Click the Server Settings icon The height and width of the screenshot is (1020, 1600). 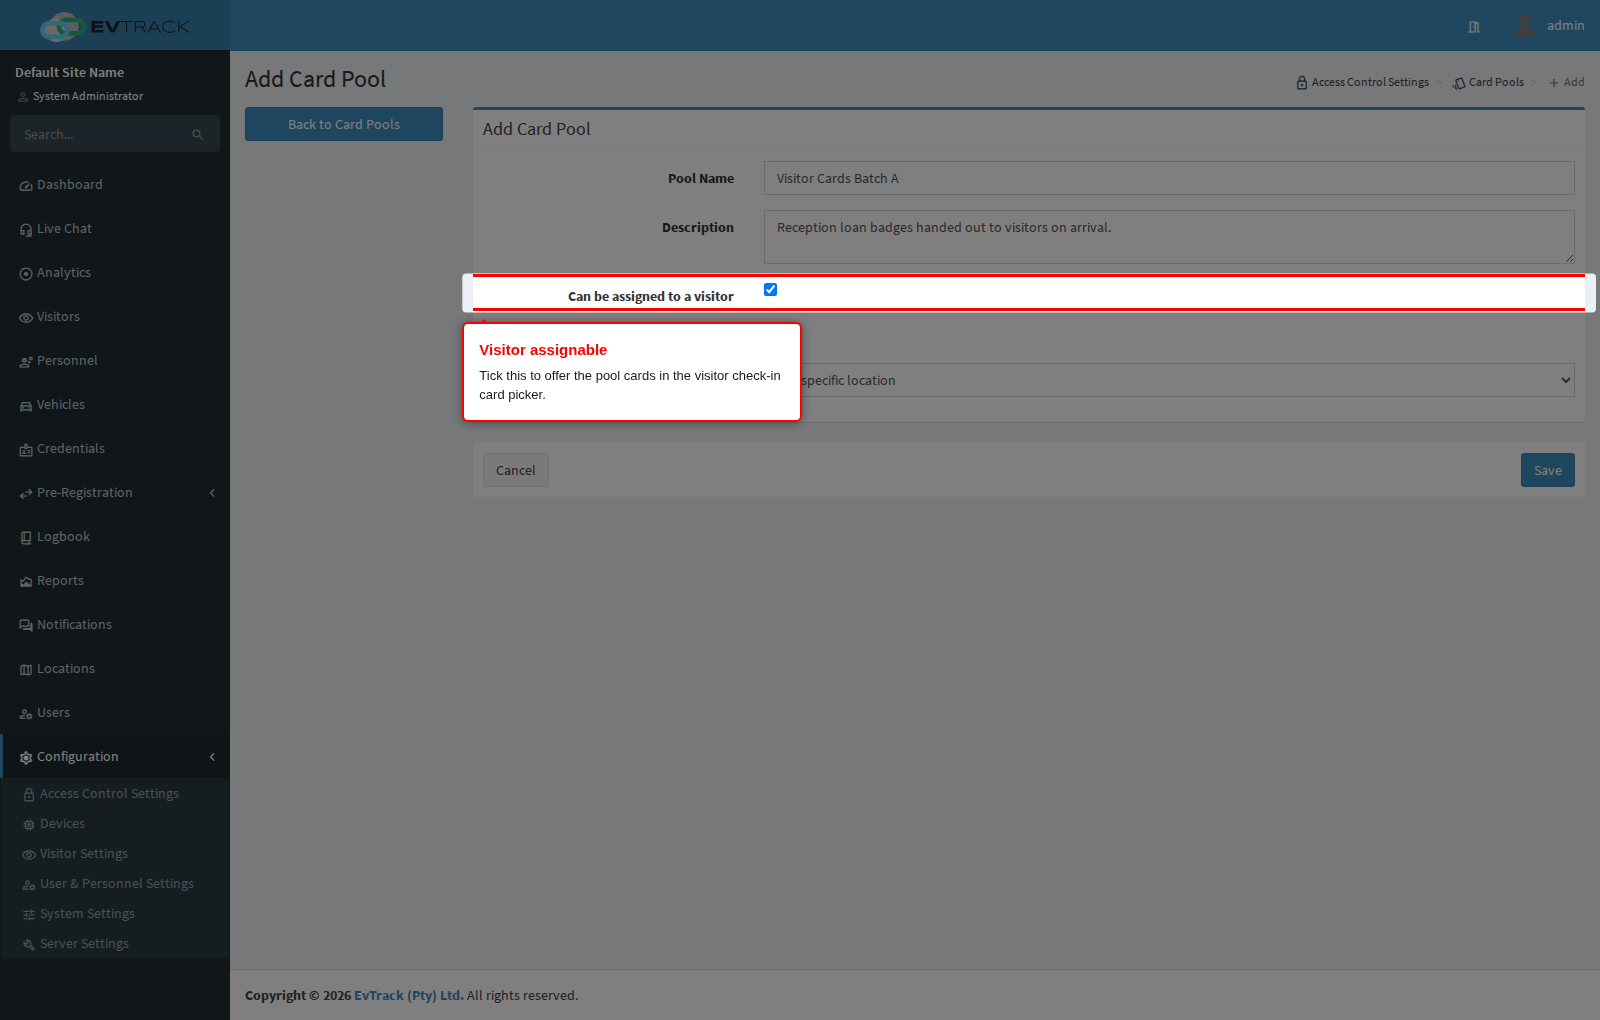[29, 945]
